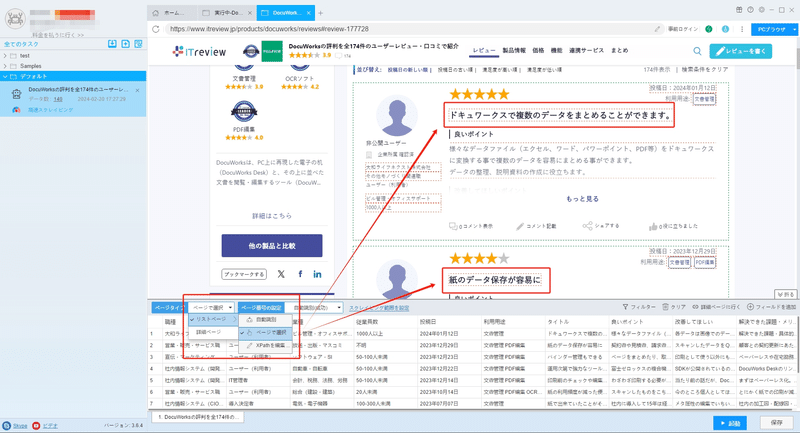
Task: Click the ブックマークする button
Action: click(x=244, y=274)
